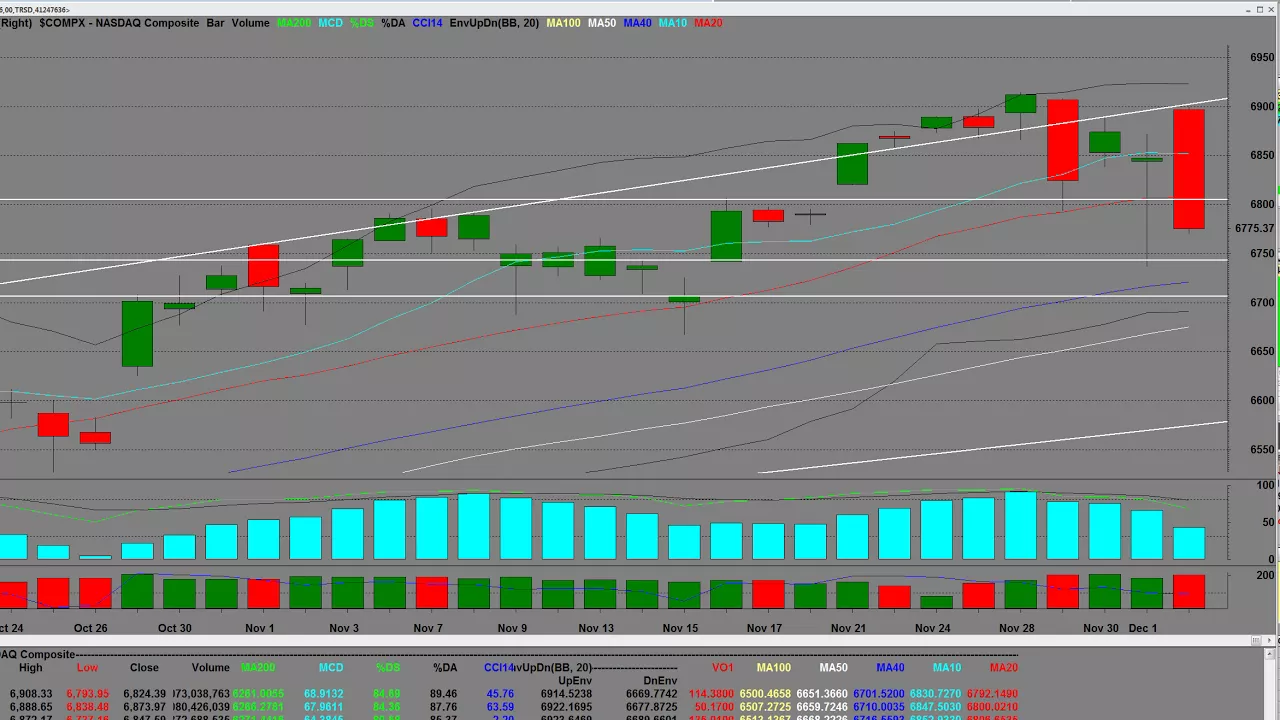The height and width of the screenshot is (720, 1280).
Task: Select MCD in the top chart legend
Action: pyautogui.click(x=331, y=23)
